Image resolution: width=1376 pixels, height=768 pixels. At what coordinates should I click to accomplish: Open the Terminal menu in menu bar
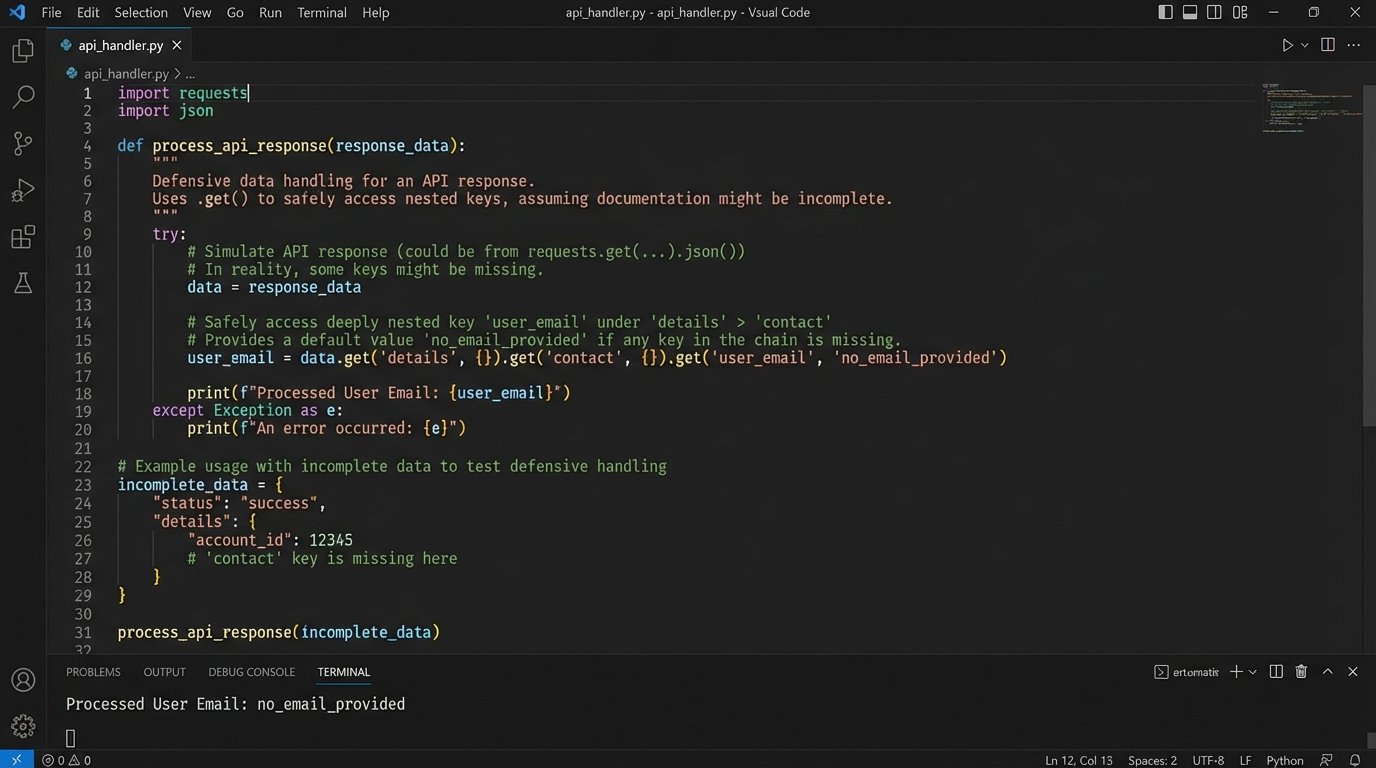(x=321, y=13)
